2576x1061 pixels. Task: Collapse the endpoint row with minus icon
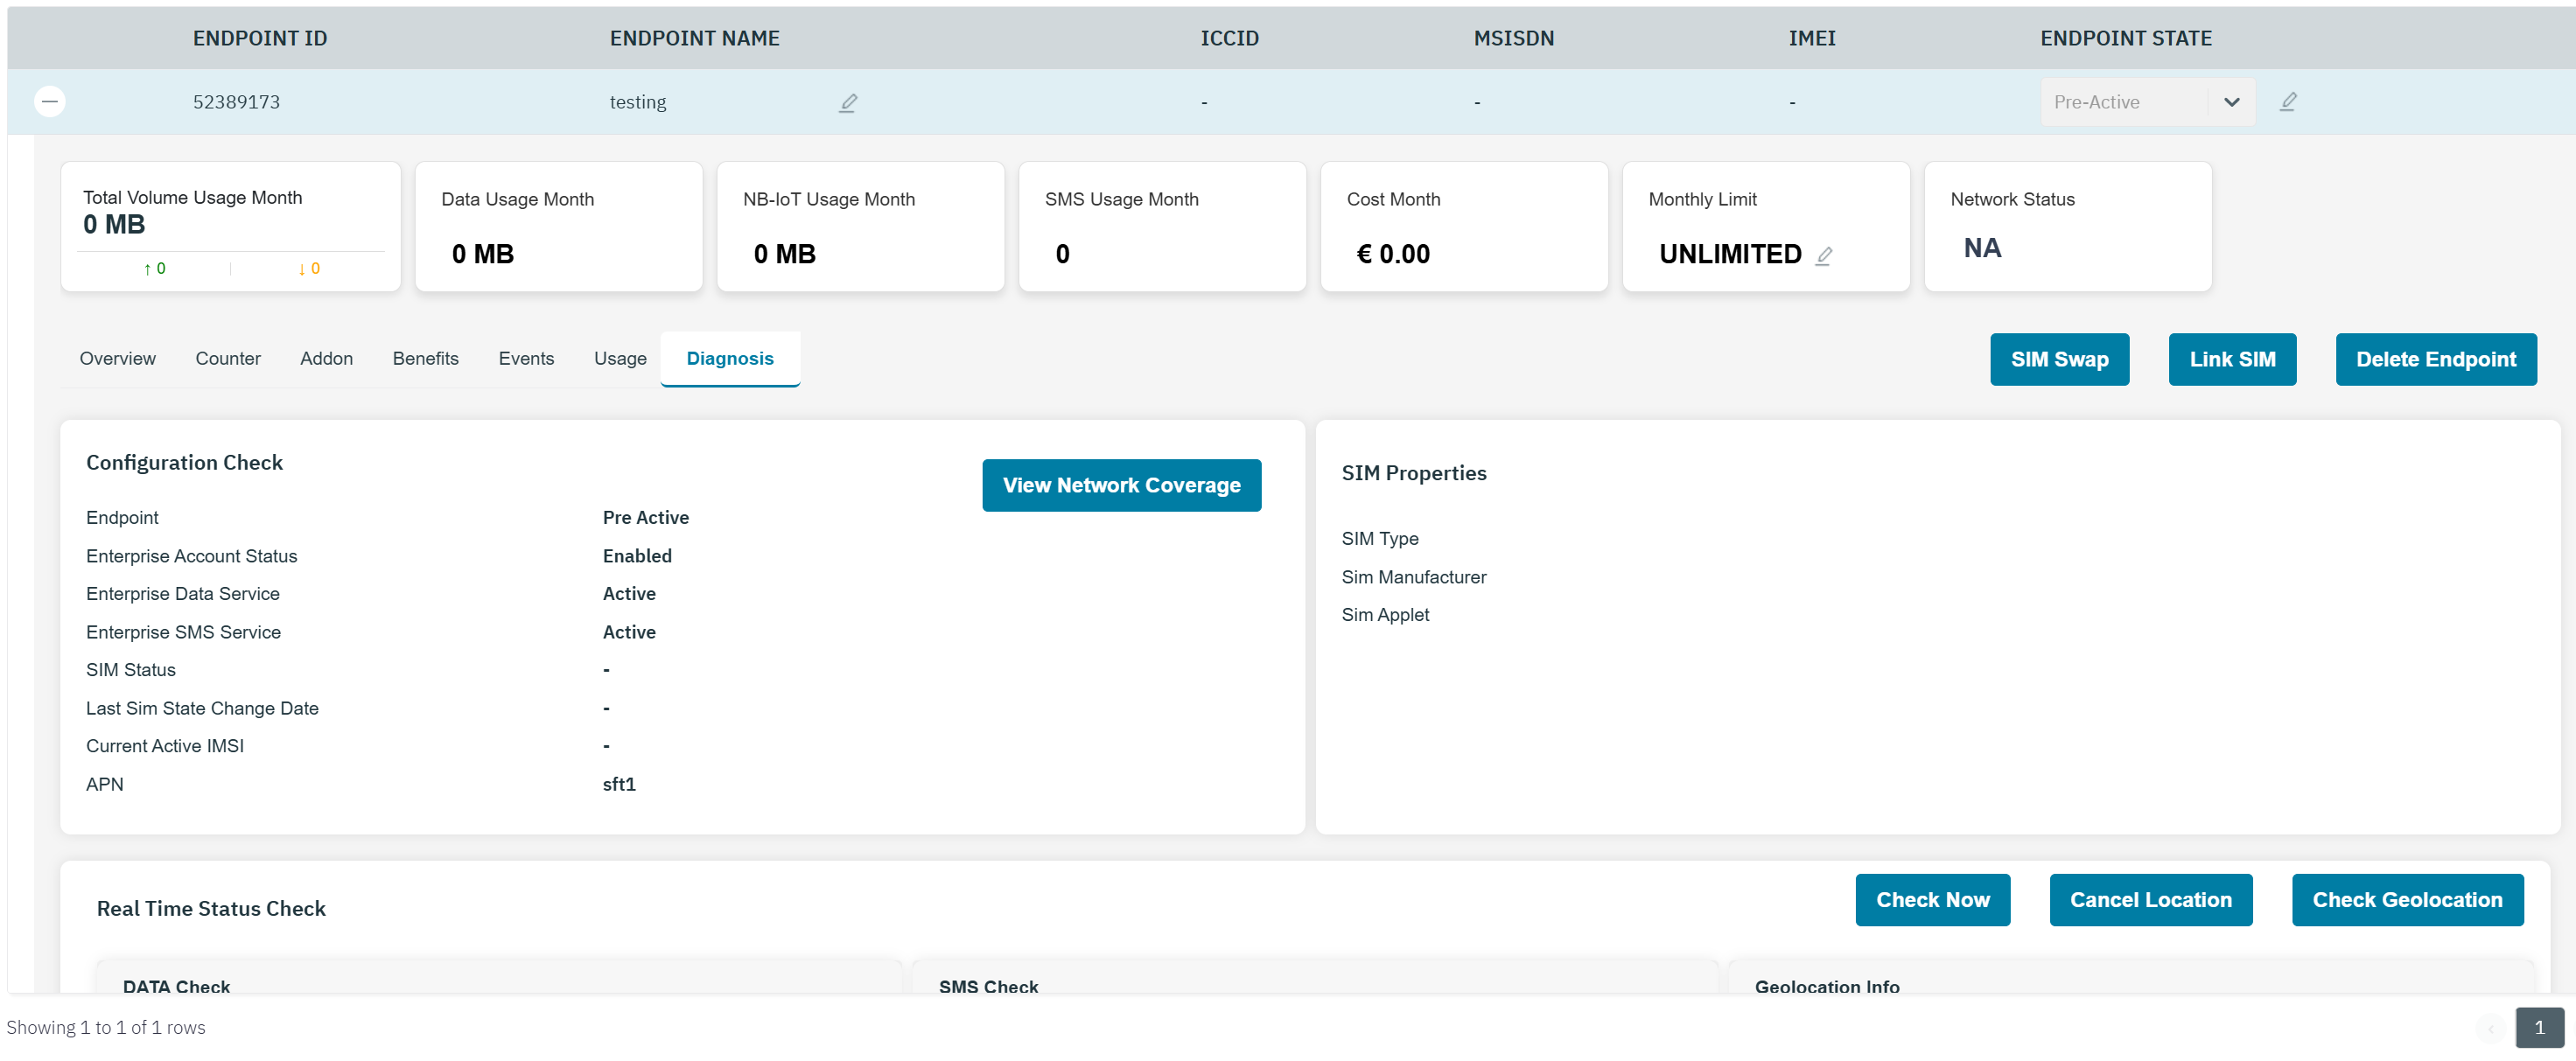[x=50, y=101]
